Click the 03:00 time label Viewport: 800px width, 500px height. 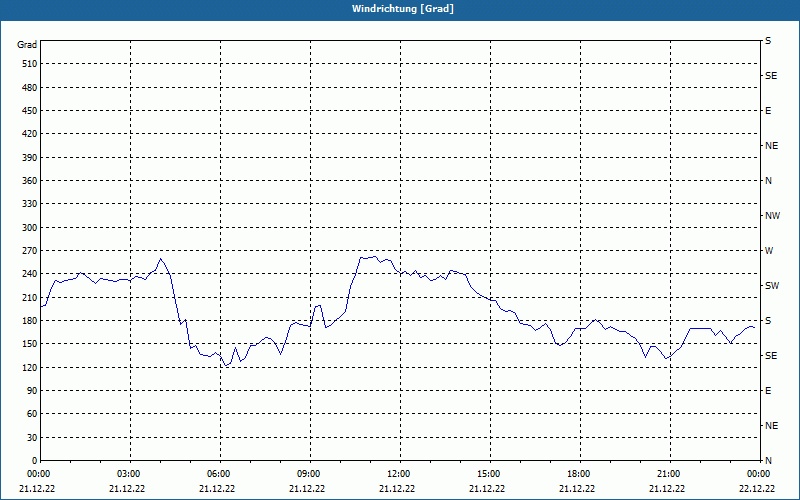click(128, 474)
